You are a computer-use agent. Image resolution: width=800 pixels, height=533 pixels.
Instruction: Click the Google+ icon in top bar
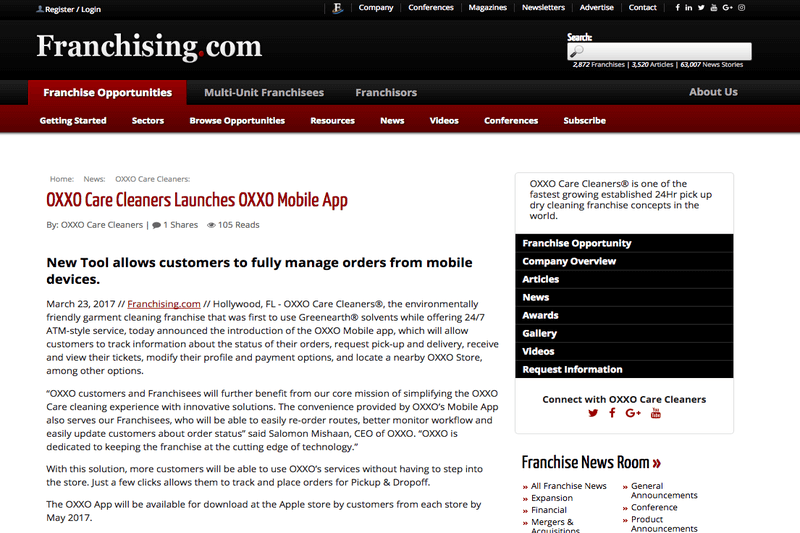[728, 8]
